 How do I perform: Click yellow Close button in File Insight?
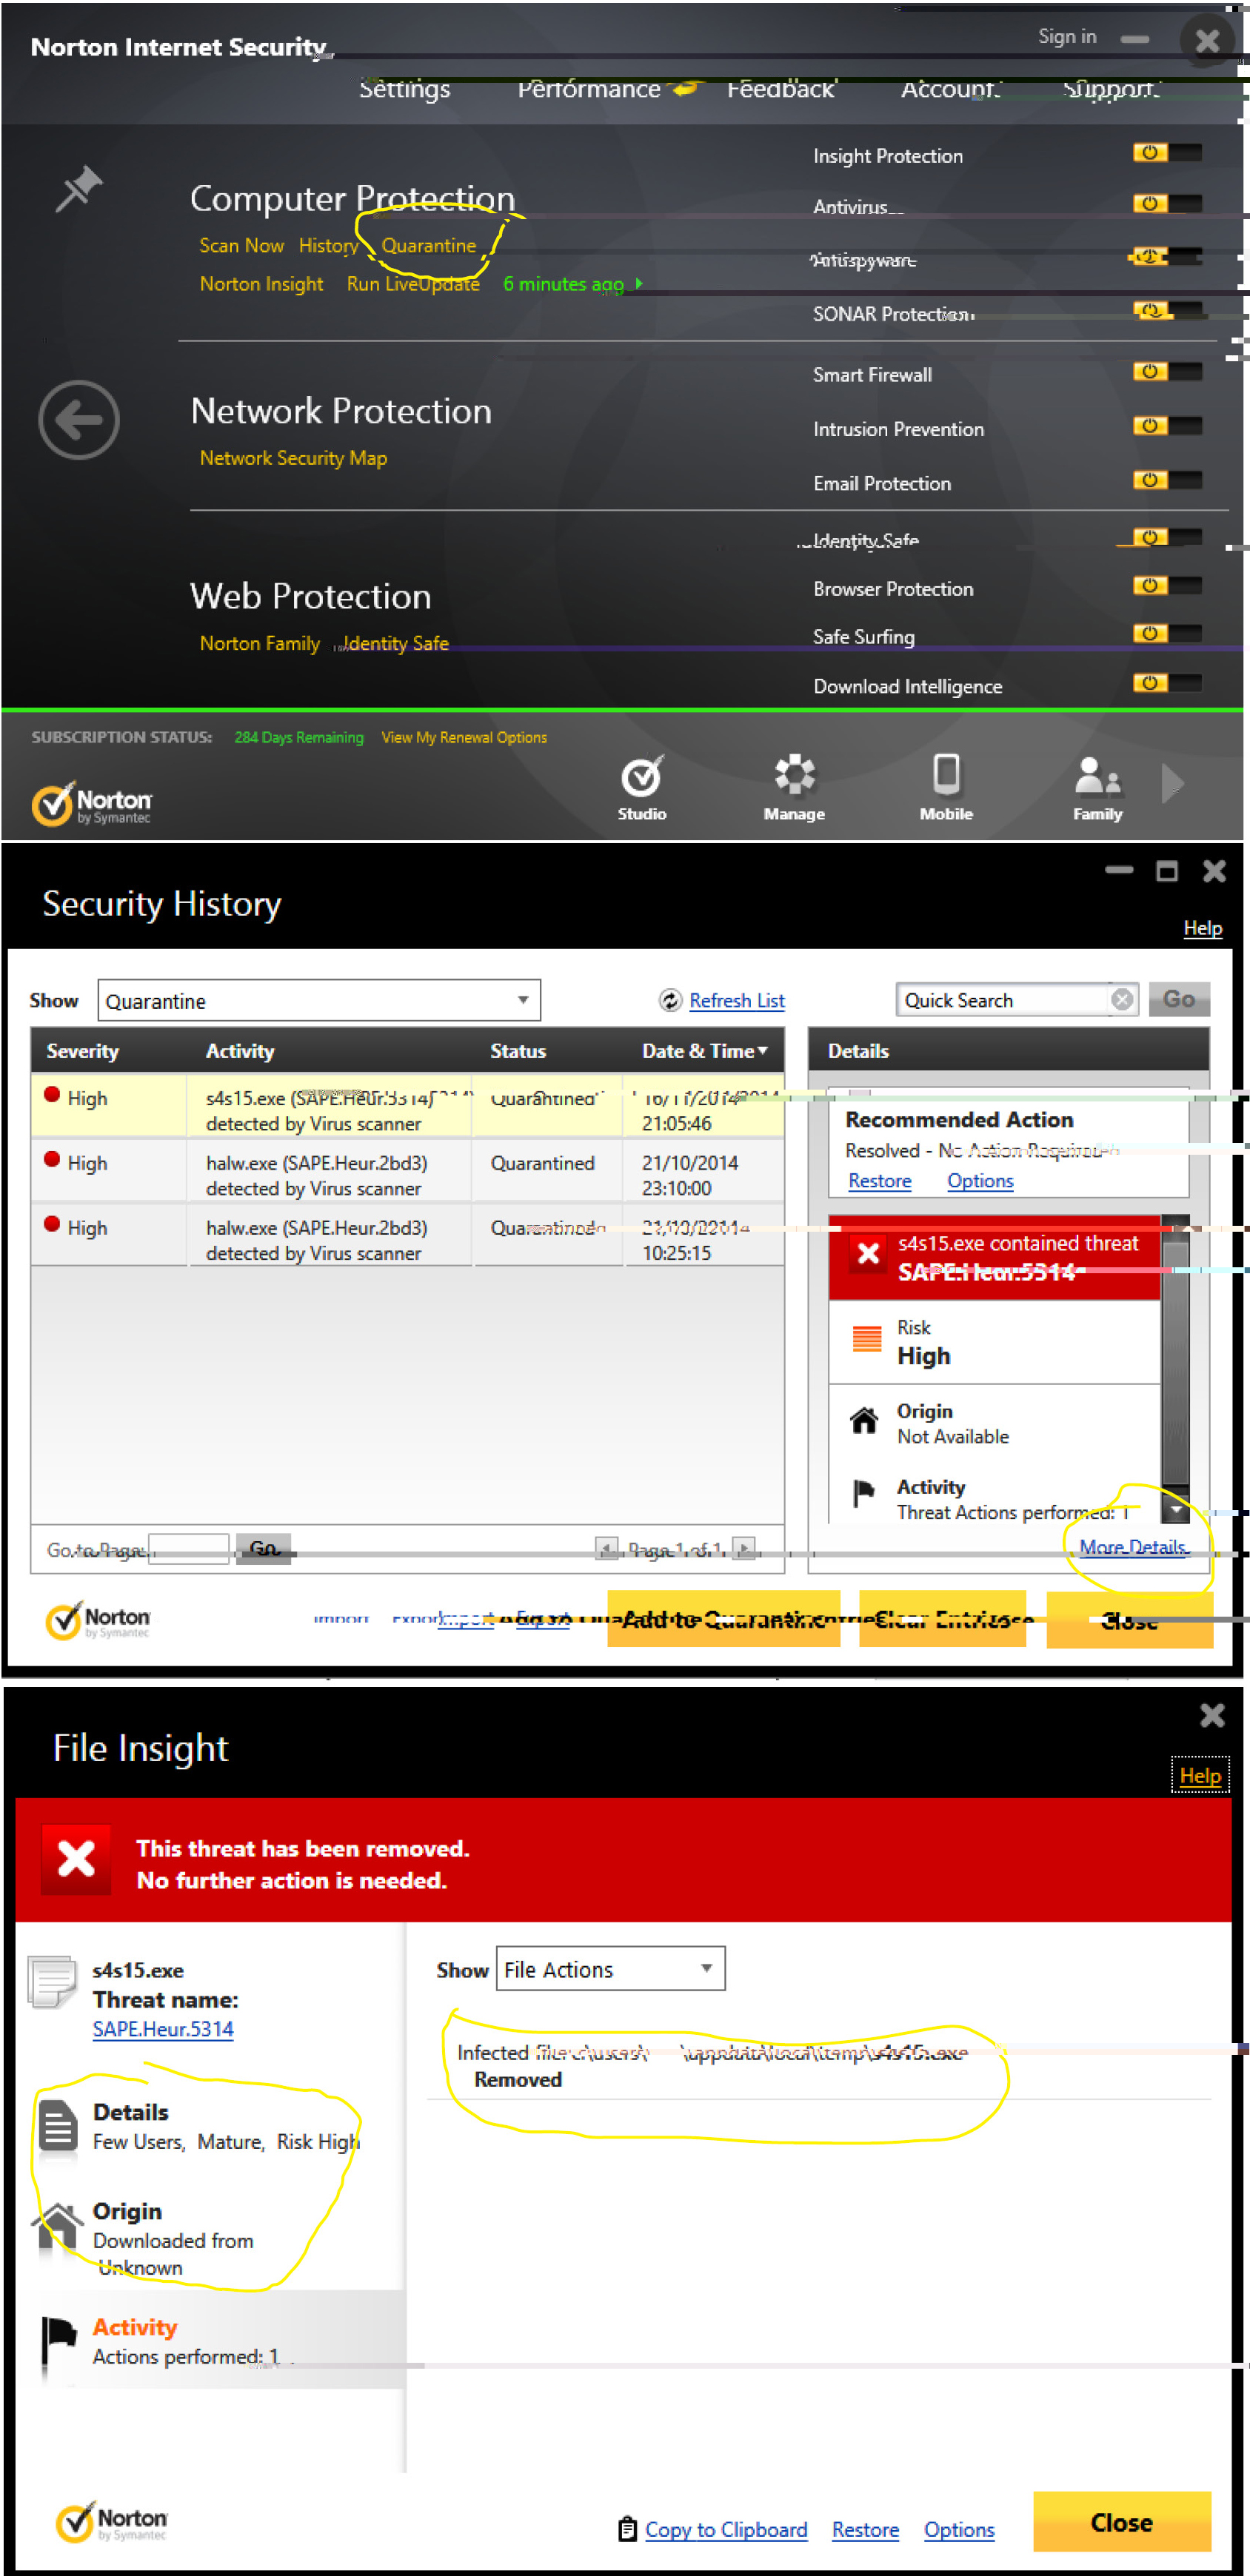tap(1122, 2522)
